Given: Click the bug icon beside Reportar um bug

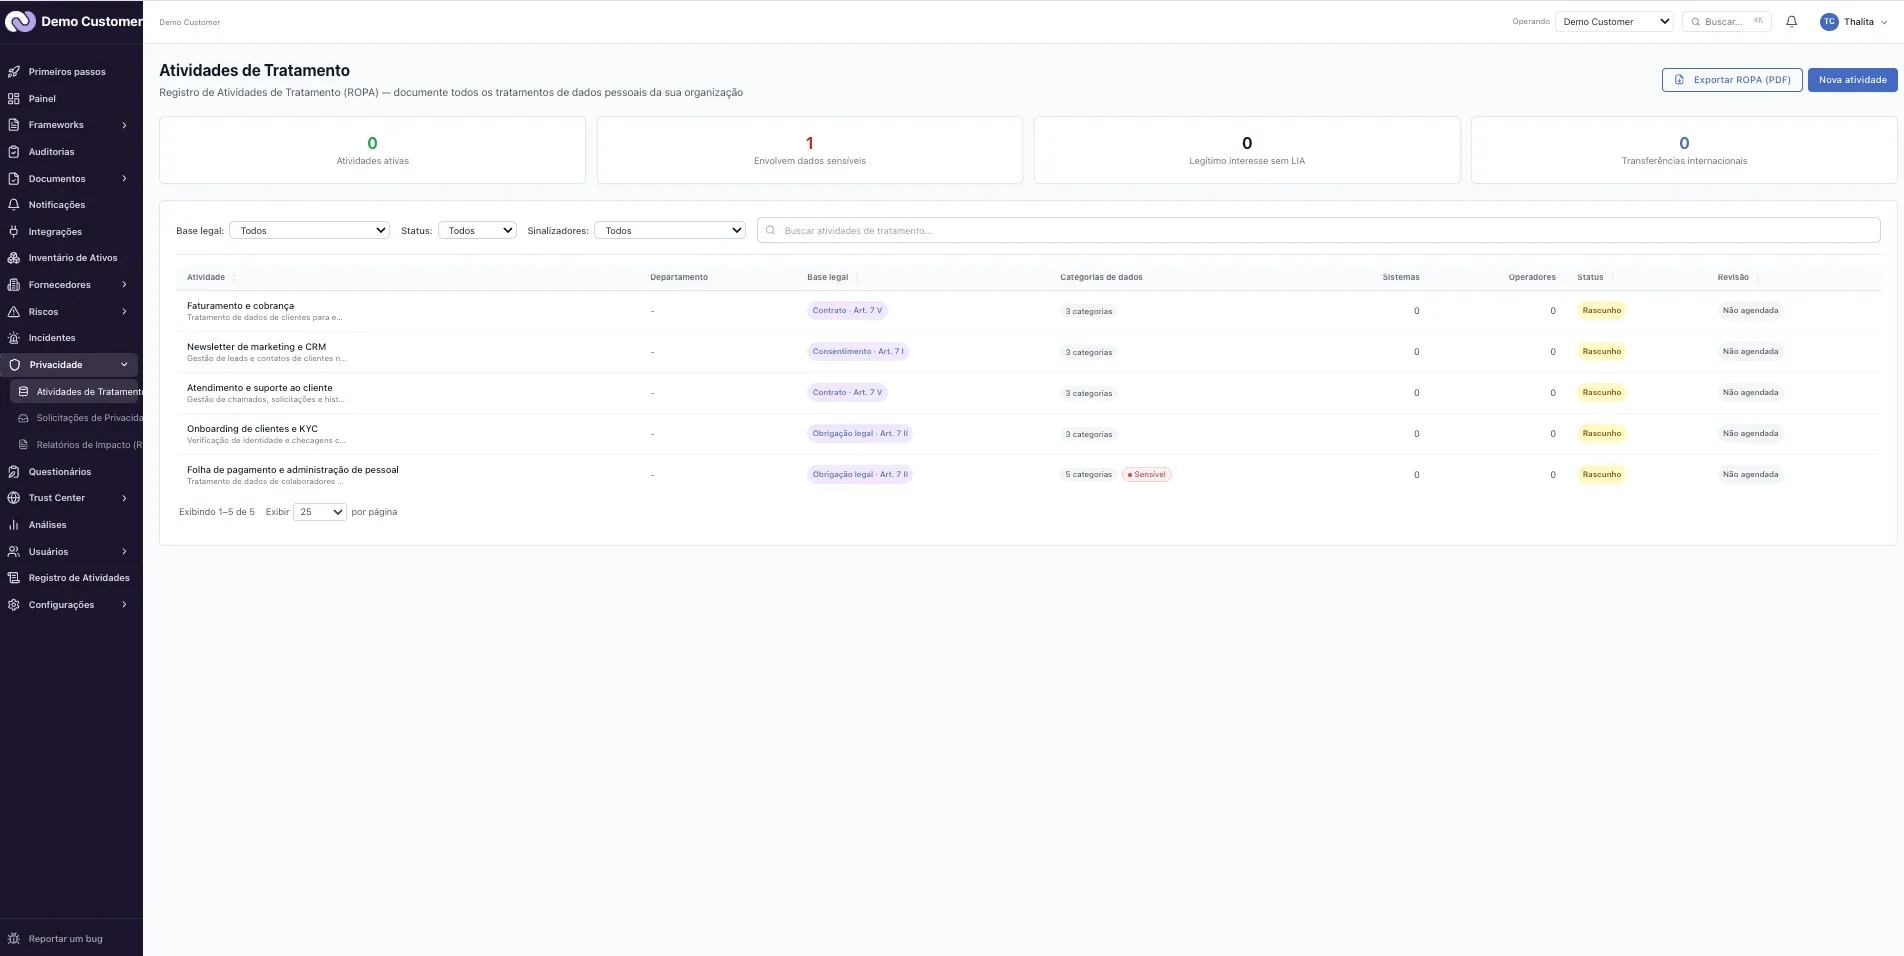Looking at the screenshot, I should click(x=14, y=939).
